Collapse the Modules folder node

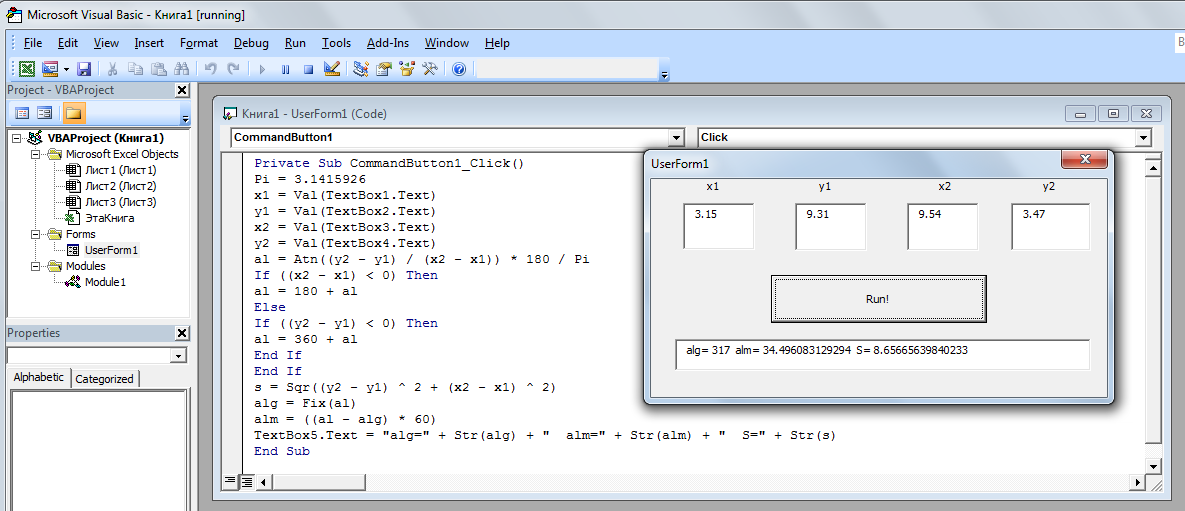(34, 266)
